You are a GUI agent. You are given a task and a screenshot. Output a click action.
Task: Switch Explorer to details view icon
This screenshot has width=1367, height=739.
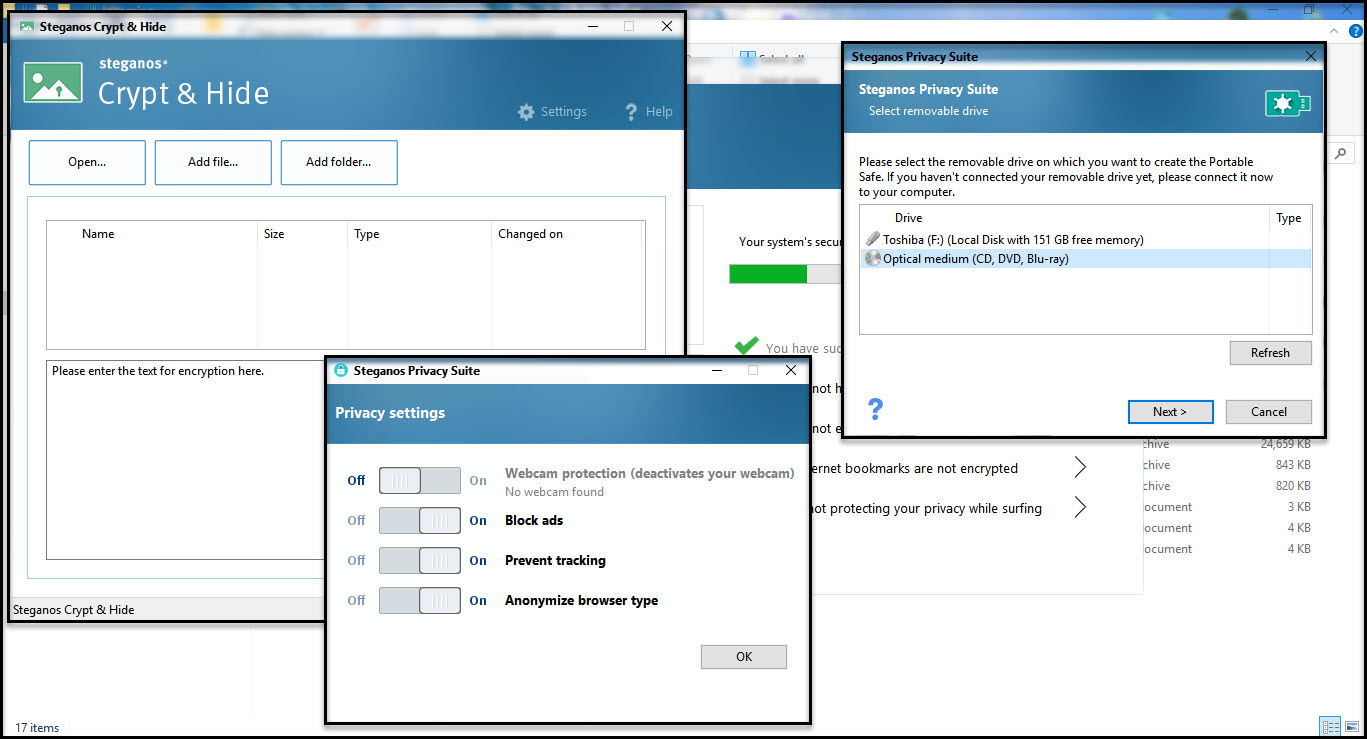coord(1329,726)
